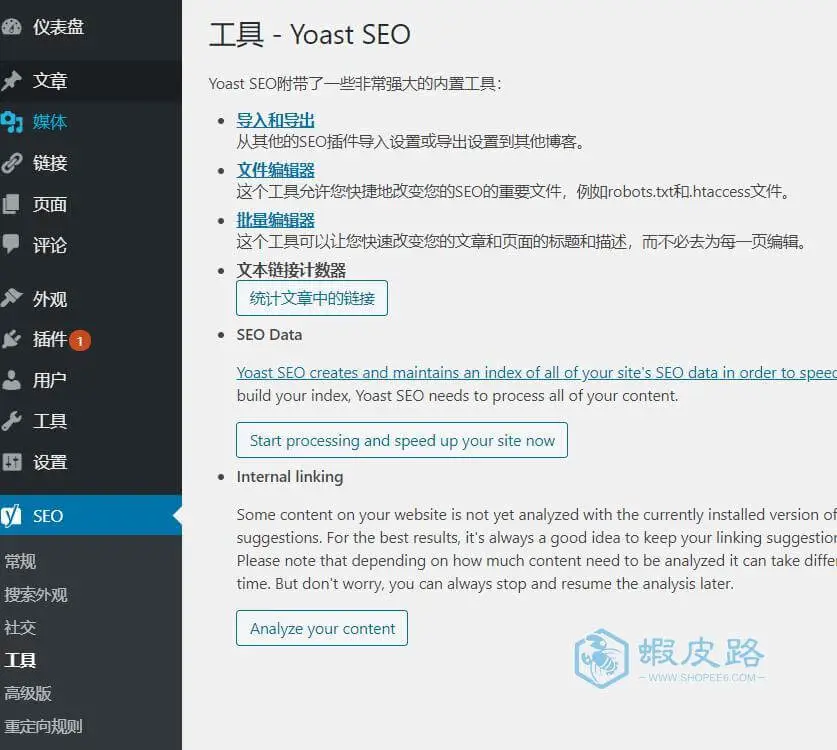Click the settings sliders icon beside 设置
This screenshot has height=750, width=837.
[x=11, y=462]
